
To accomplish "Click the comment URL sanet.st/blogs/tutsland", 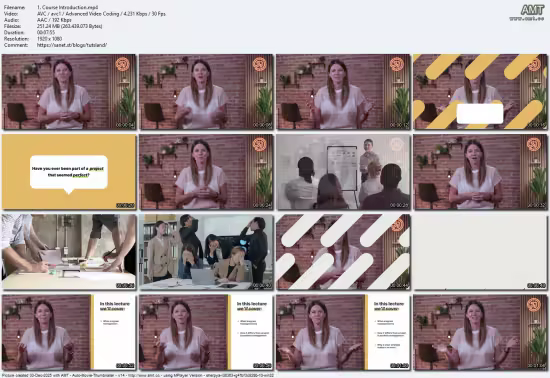I will [x=72, y=45].
